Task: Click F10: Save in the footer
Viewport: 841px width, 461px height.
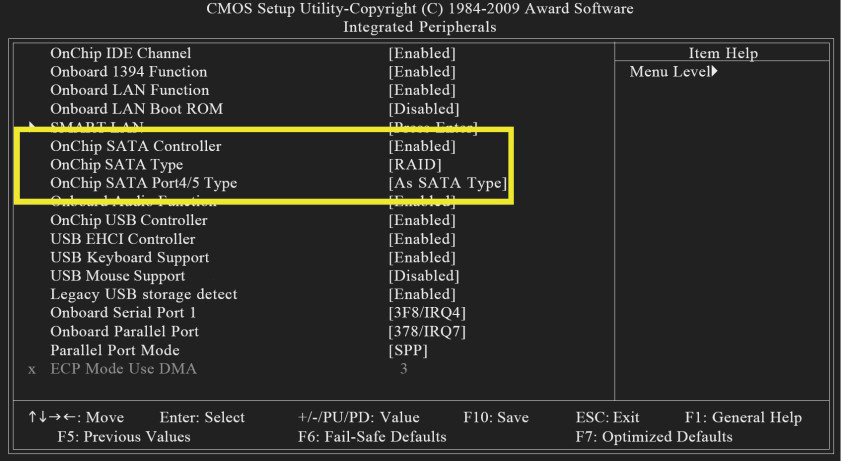Action: coord(496,416)
